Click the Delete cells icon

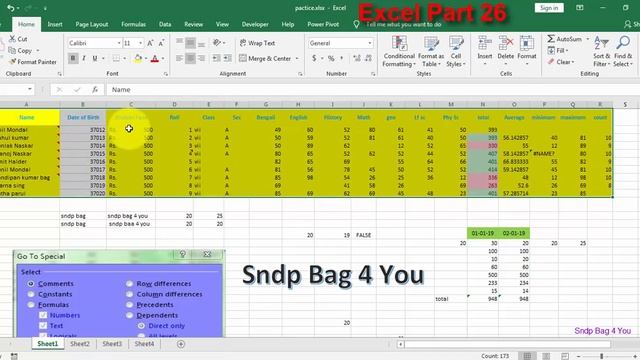[506, 43]
